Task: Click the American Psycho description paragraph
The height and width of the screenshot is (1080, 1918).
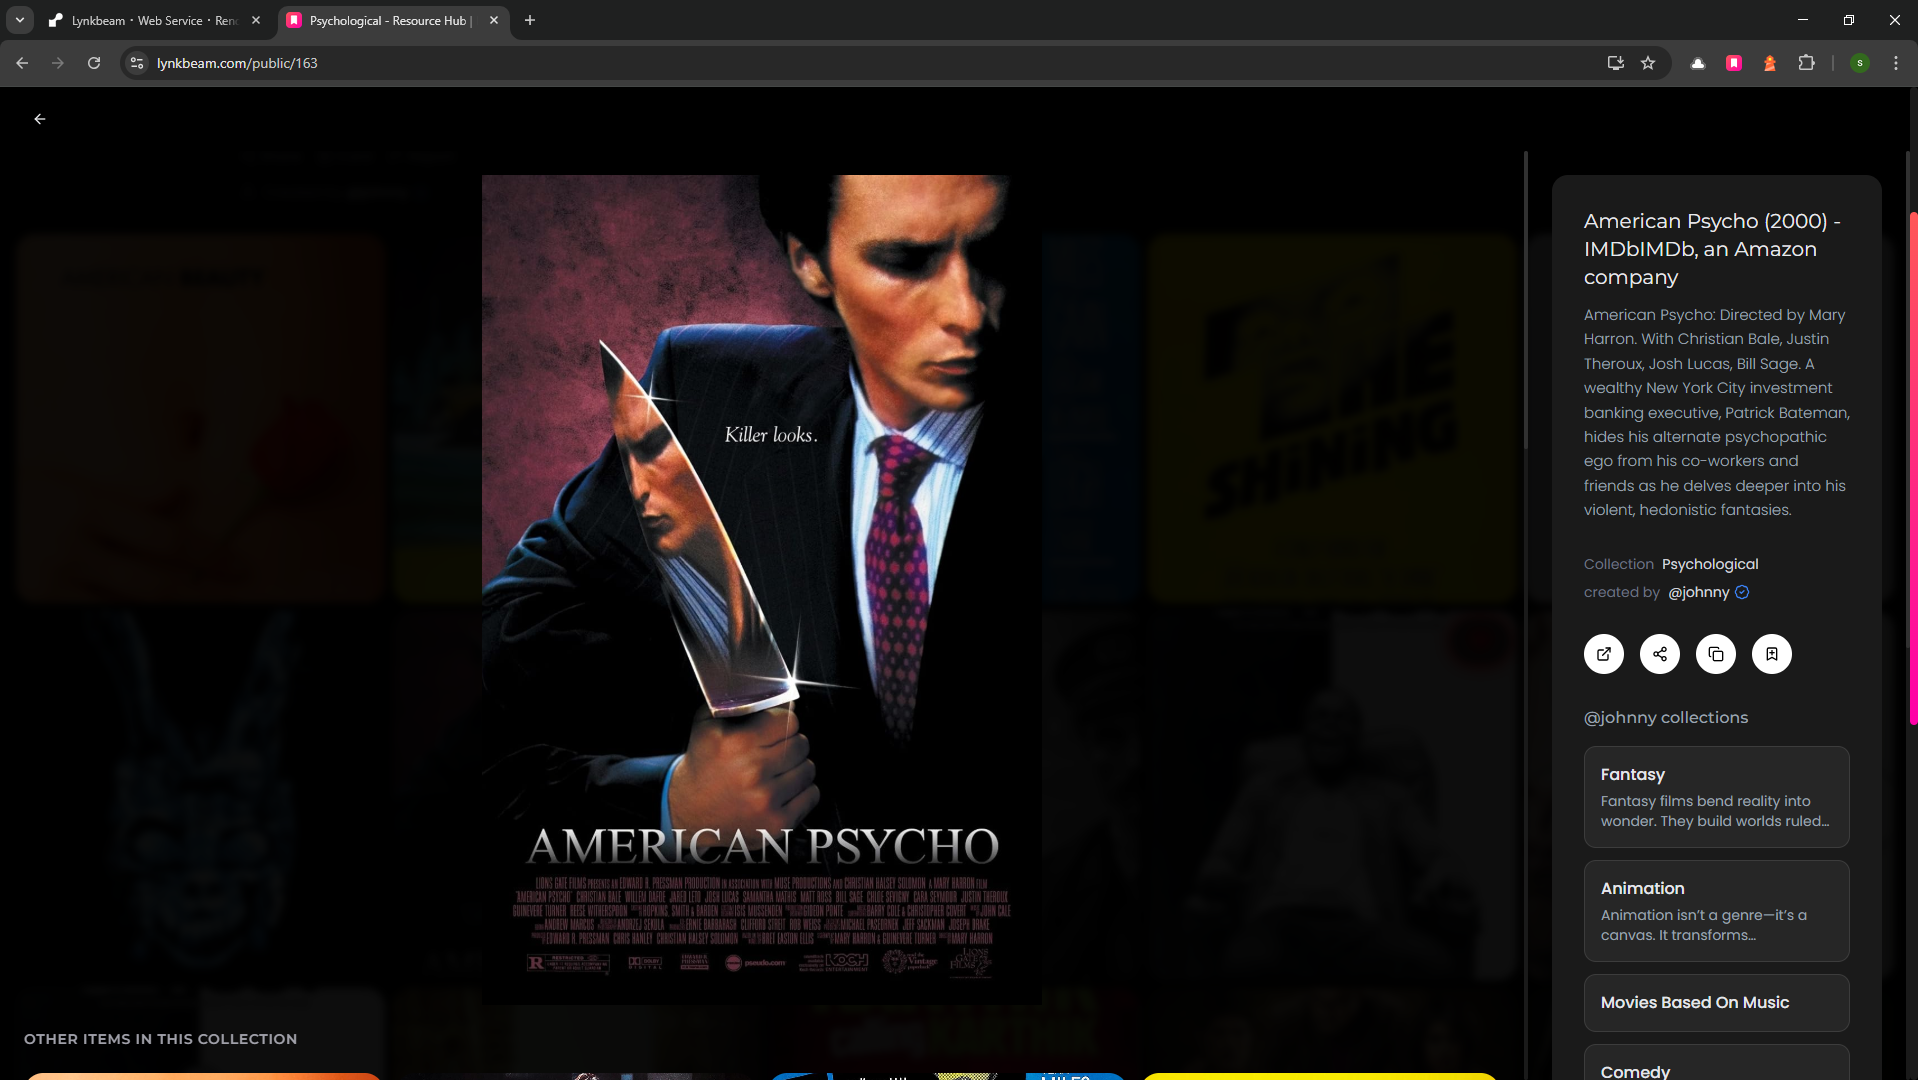Action: [1716, 412]
